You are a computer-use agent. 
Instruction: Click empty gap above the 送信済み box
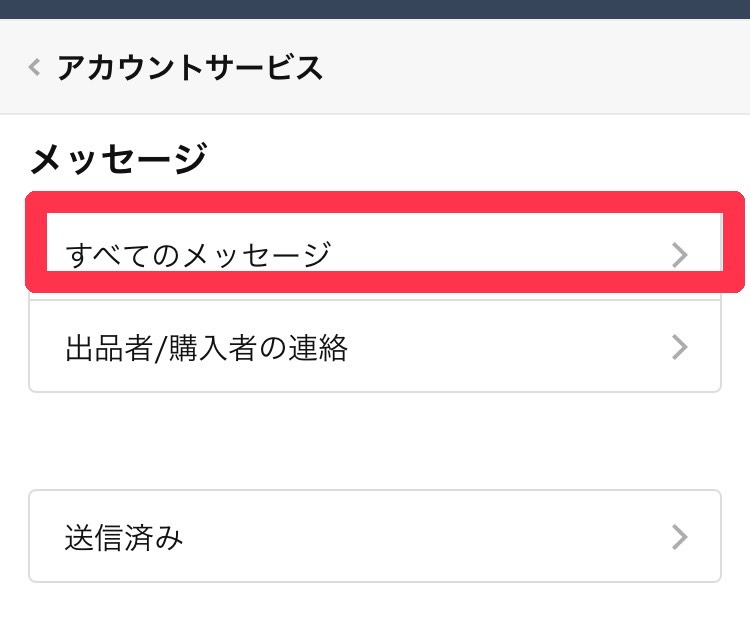click(x=375, y=440)
